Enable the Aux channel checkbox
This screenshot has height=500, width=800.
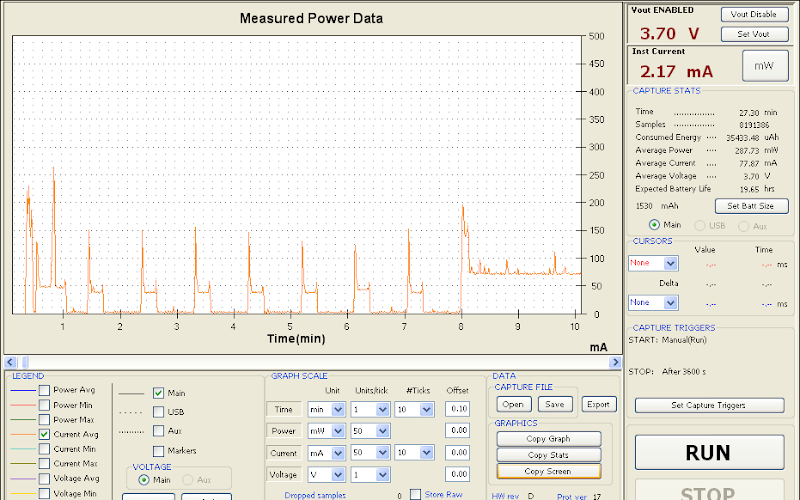click(158, 431)
